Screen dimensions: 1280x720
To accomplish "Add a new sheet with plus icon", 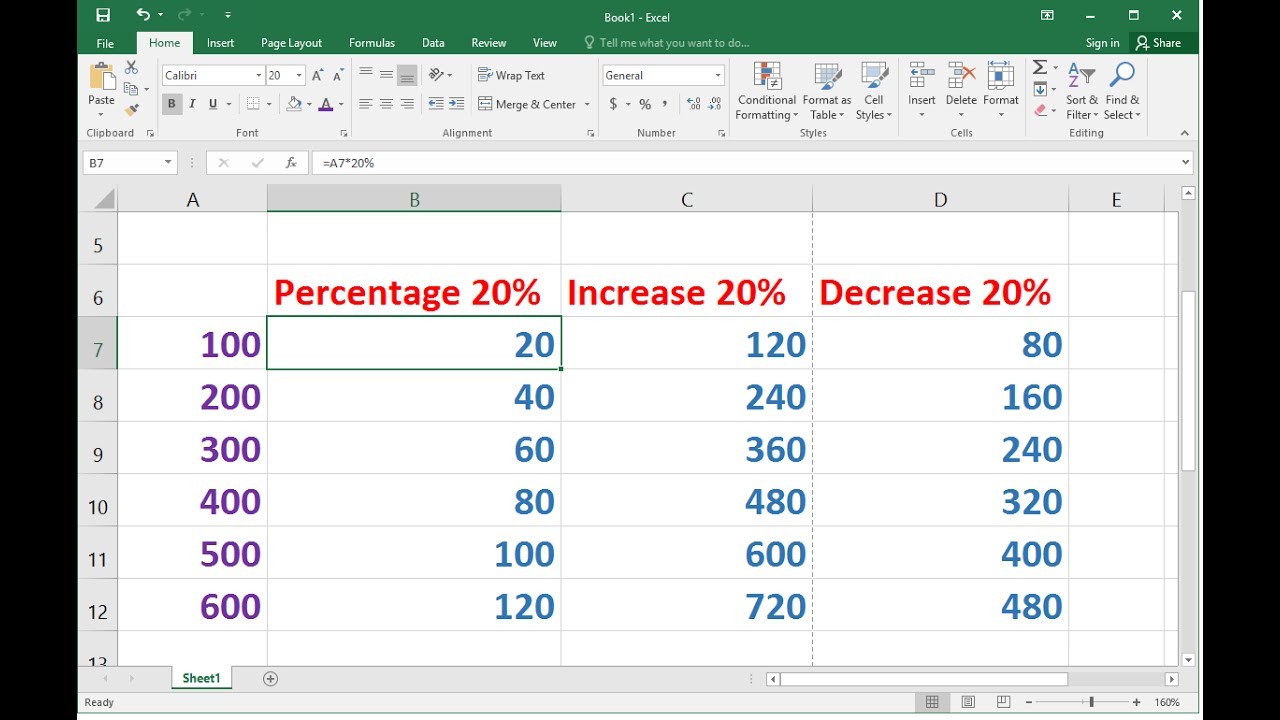I will pos(270,678).
